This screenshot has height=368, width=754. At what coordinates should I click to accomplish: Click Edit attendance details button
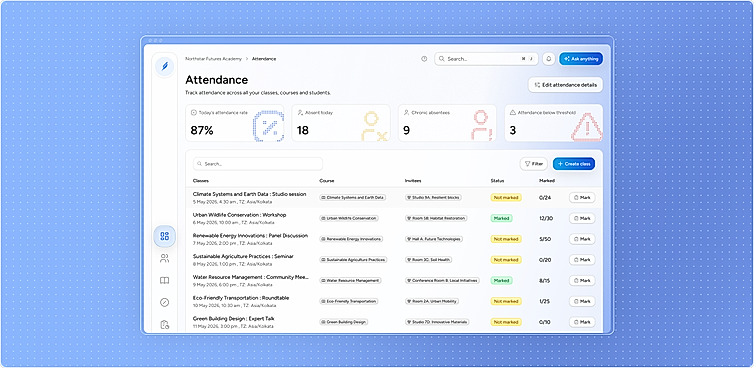coord(566,85)
